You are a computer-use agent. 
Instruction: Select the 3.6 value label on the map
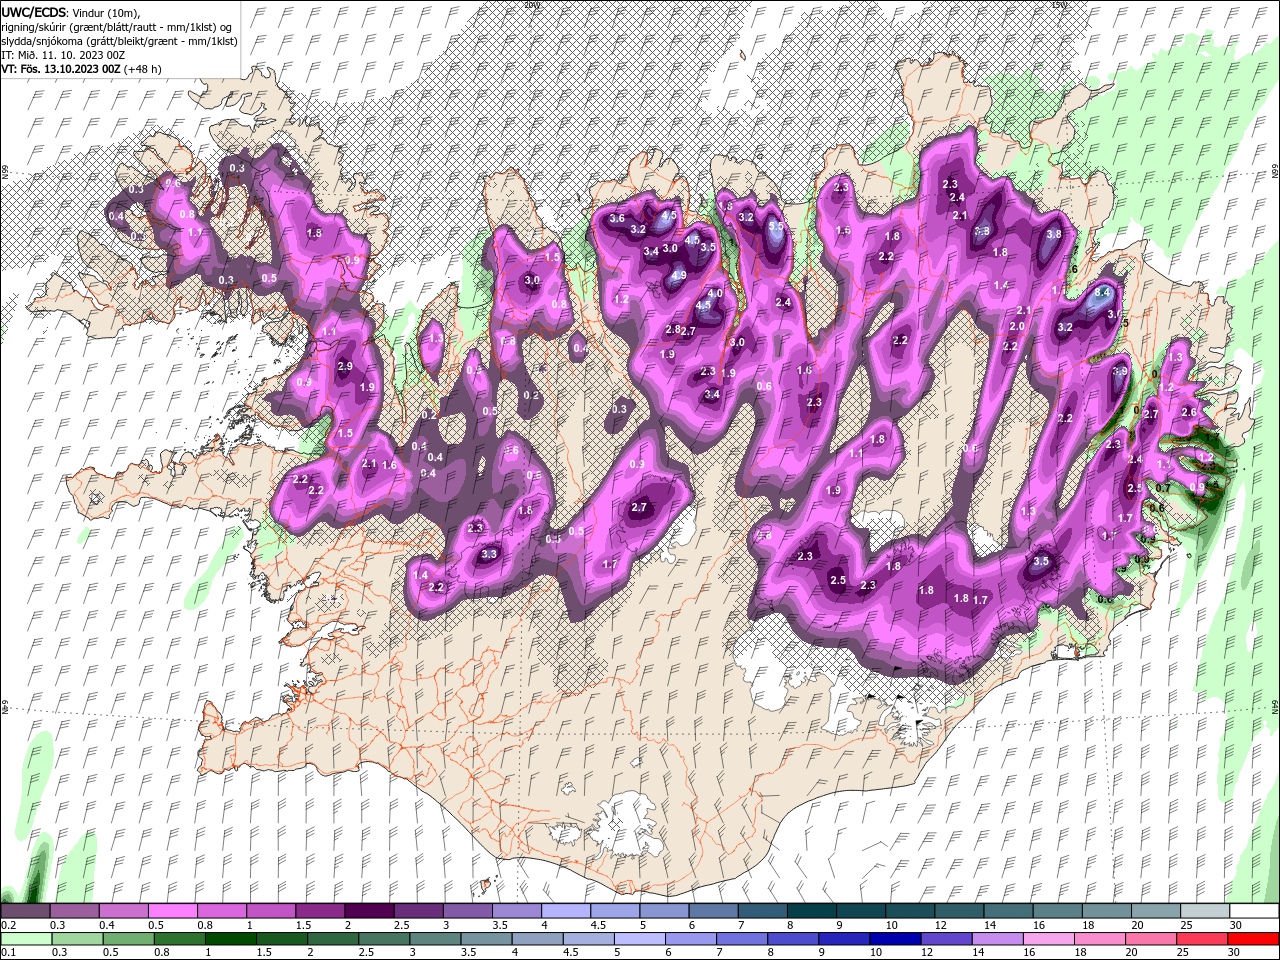(617, 219)
